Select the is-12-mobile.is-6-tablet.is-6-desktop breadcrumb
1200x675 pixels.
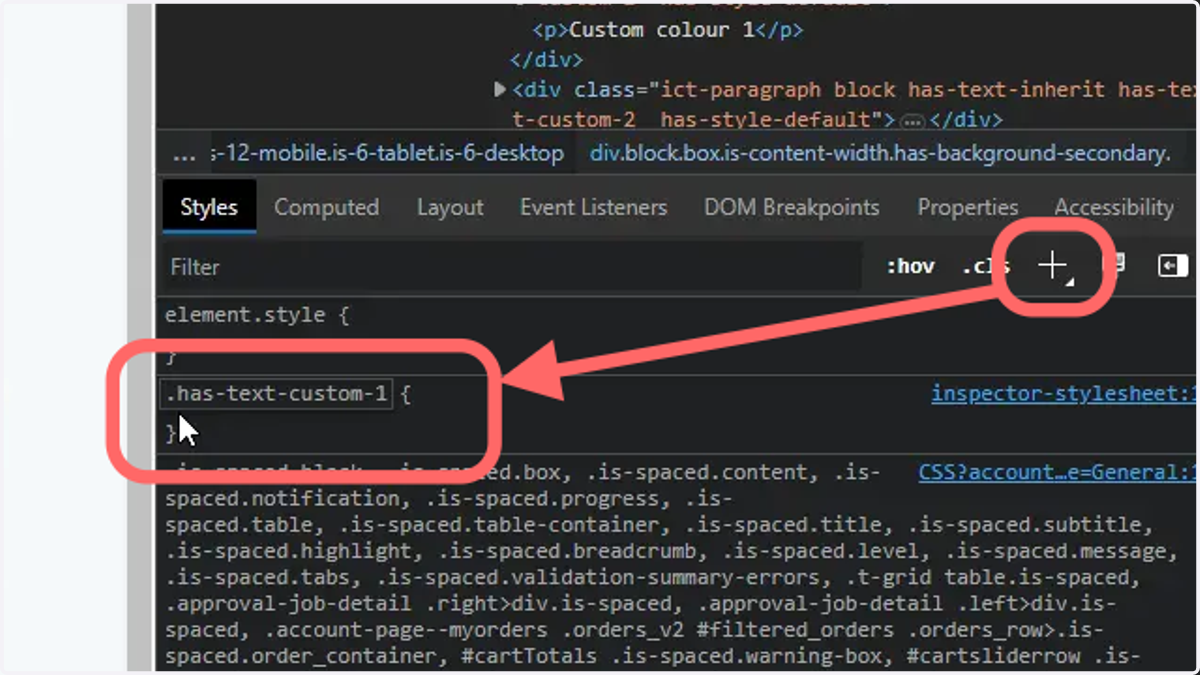(x=388, y=154)
